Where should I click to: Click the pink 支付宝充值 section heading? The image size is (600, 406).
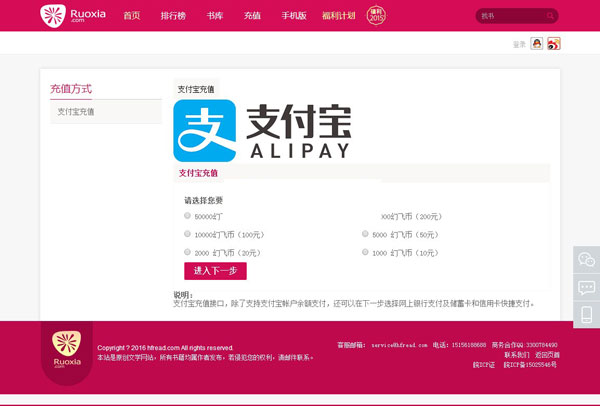point(198,173)
